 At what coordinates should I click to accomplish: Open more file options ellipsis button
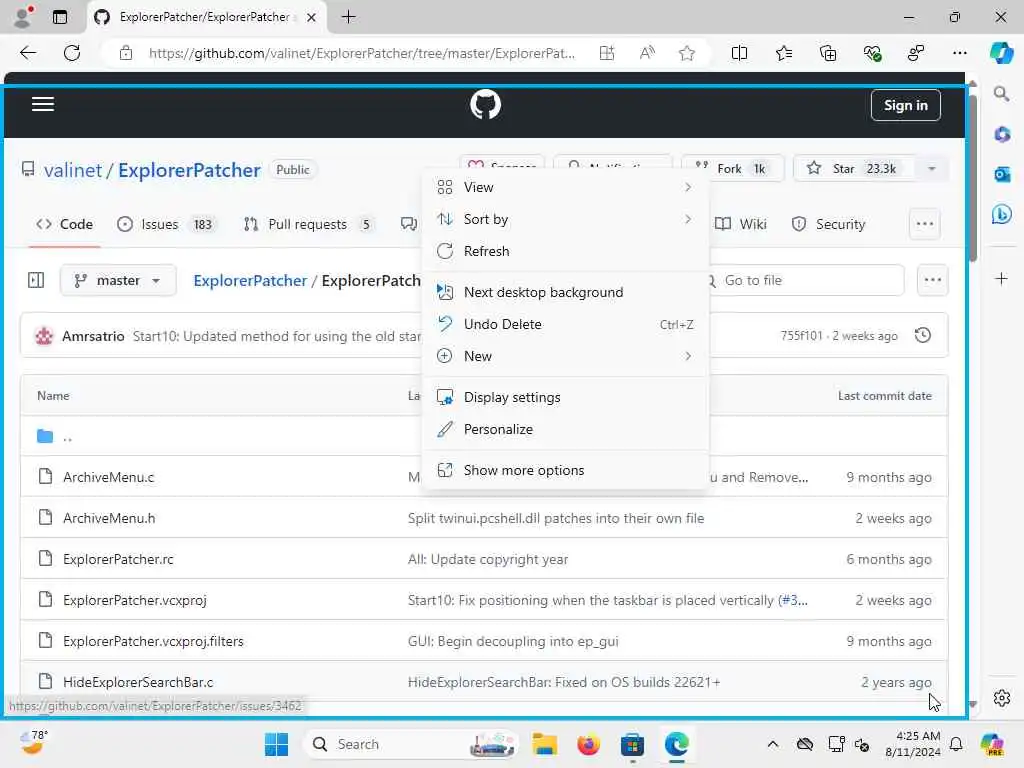933,280
